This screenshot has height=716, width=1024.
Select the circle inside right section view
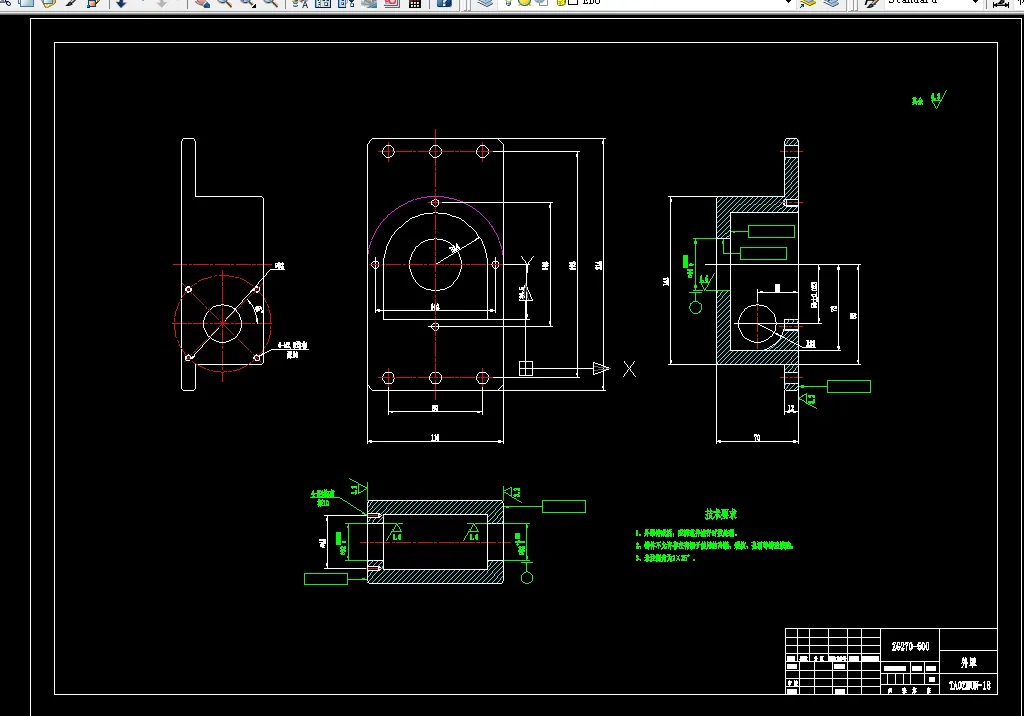click(757, 324)
